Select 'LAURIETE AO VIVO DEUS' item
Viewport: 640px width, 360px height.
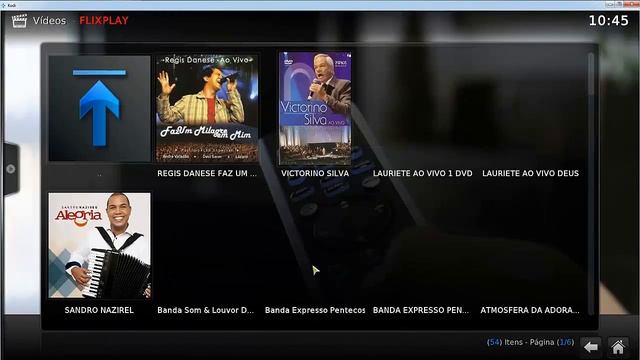coord(530,173)
